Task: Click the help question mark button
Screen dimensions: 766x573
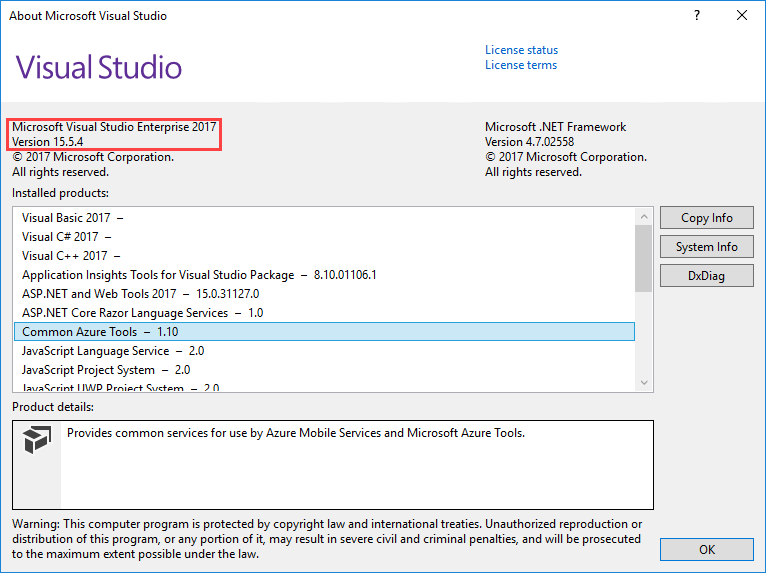Action: pyautogui.click(x=697, y=15)
